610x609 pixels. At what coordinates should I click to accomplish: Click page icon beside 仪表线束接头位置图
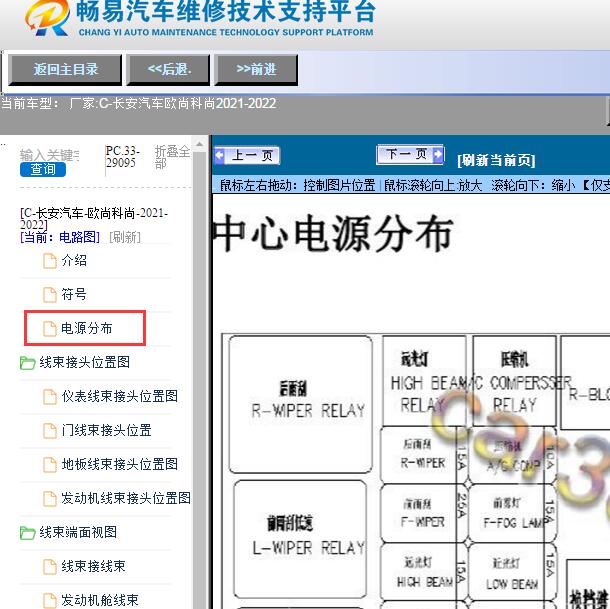(x=49, y=397)
